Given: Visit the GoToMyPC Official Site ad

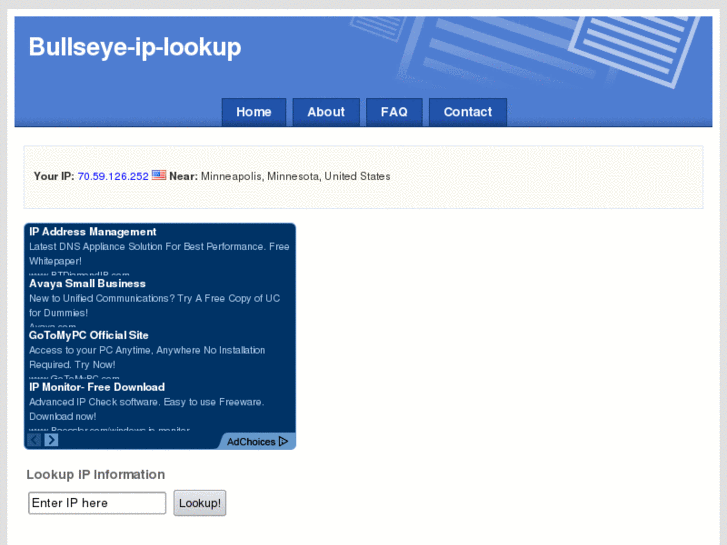Looking at the screenshot, I should tap(89, 335).
